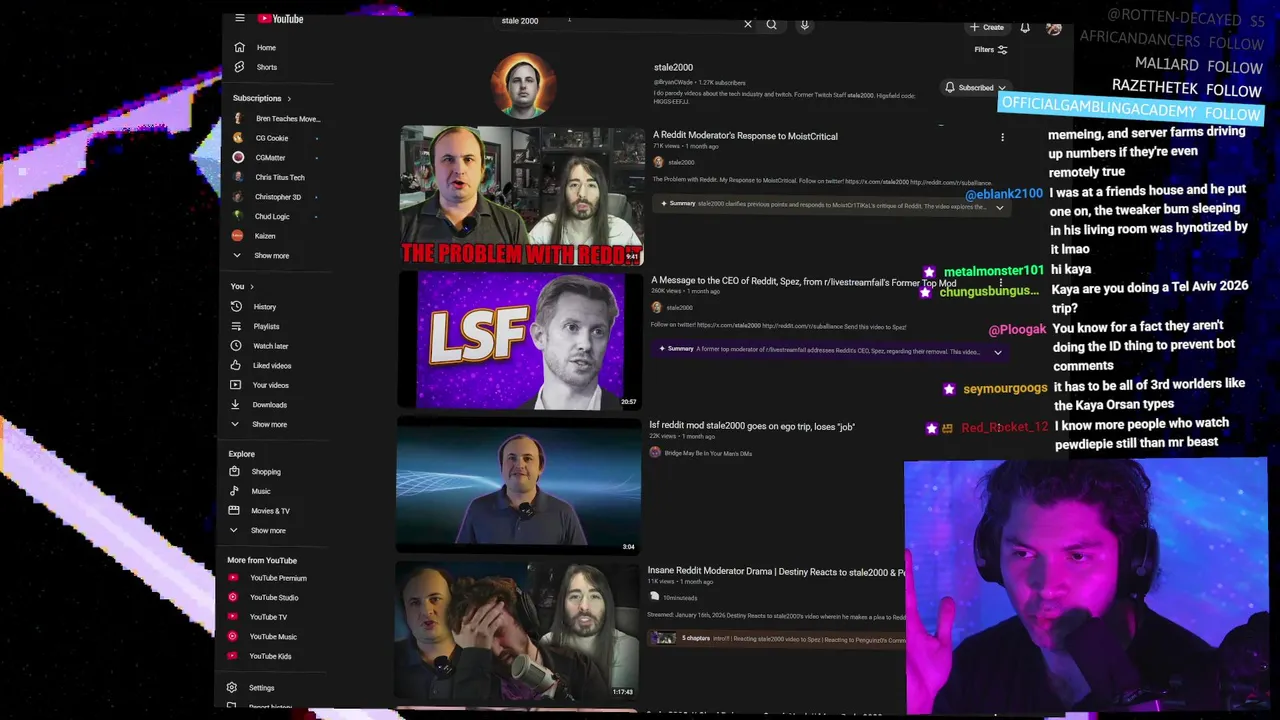Open stale2000 channel avatar

pos(523,85)
